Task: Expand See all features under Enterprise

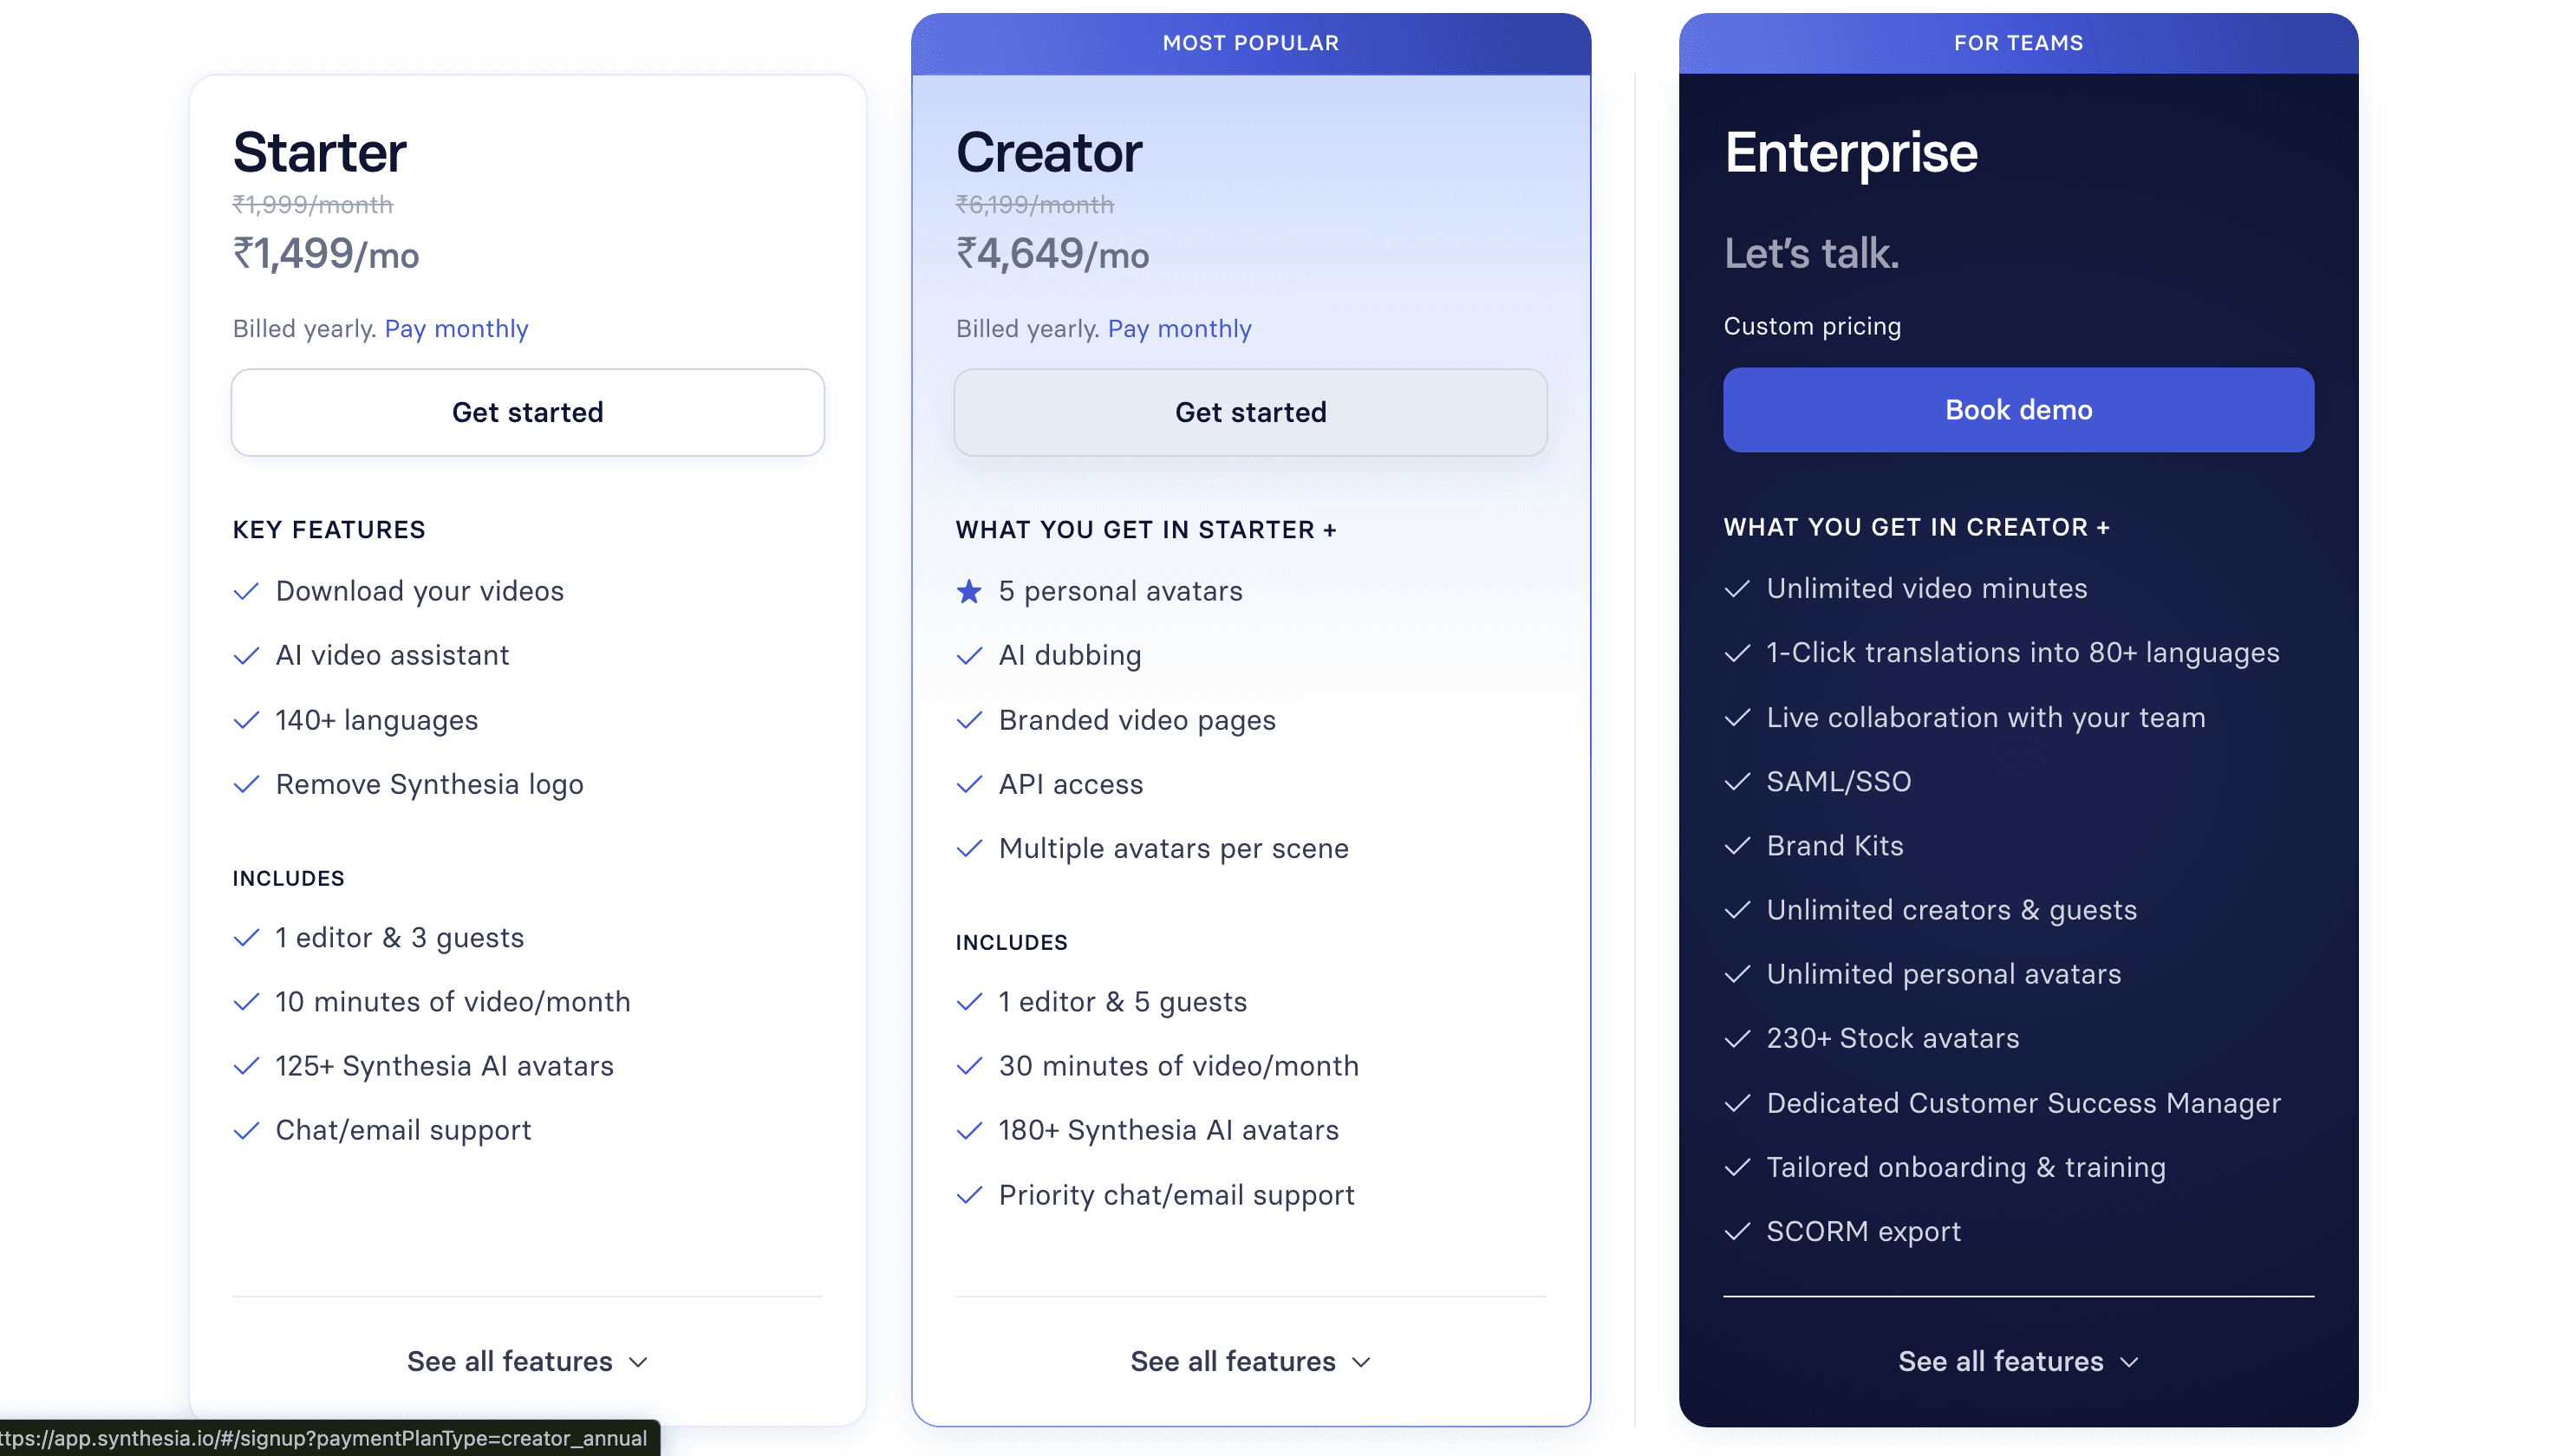Action: point(2018,1361)
